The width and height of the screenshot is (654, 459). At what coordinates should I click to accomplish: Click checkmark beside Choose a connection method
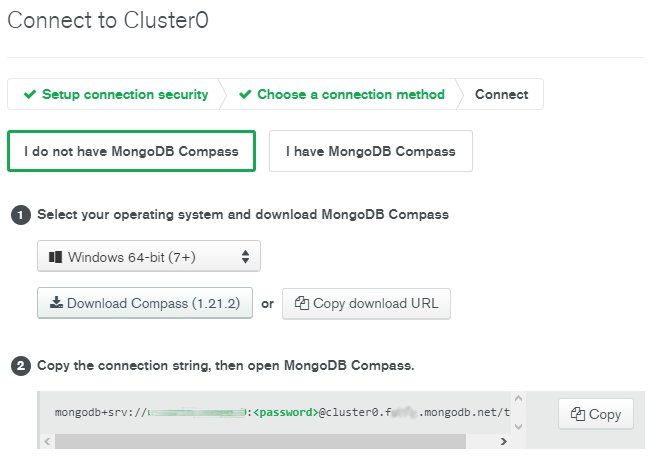245,94
